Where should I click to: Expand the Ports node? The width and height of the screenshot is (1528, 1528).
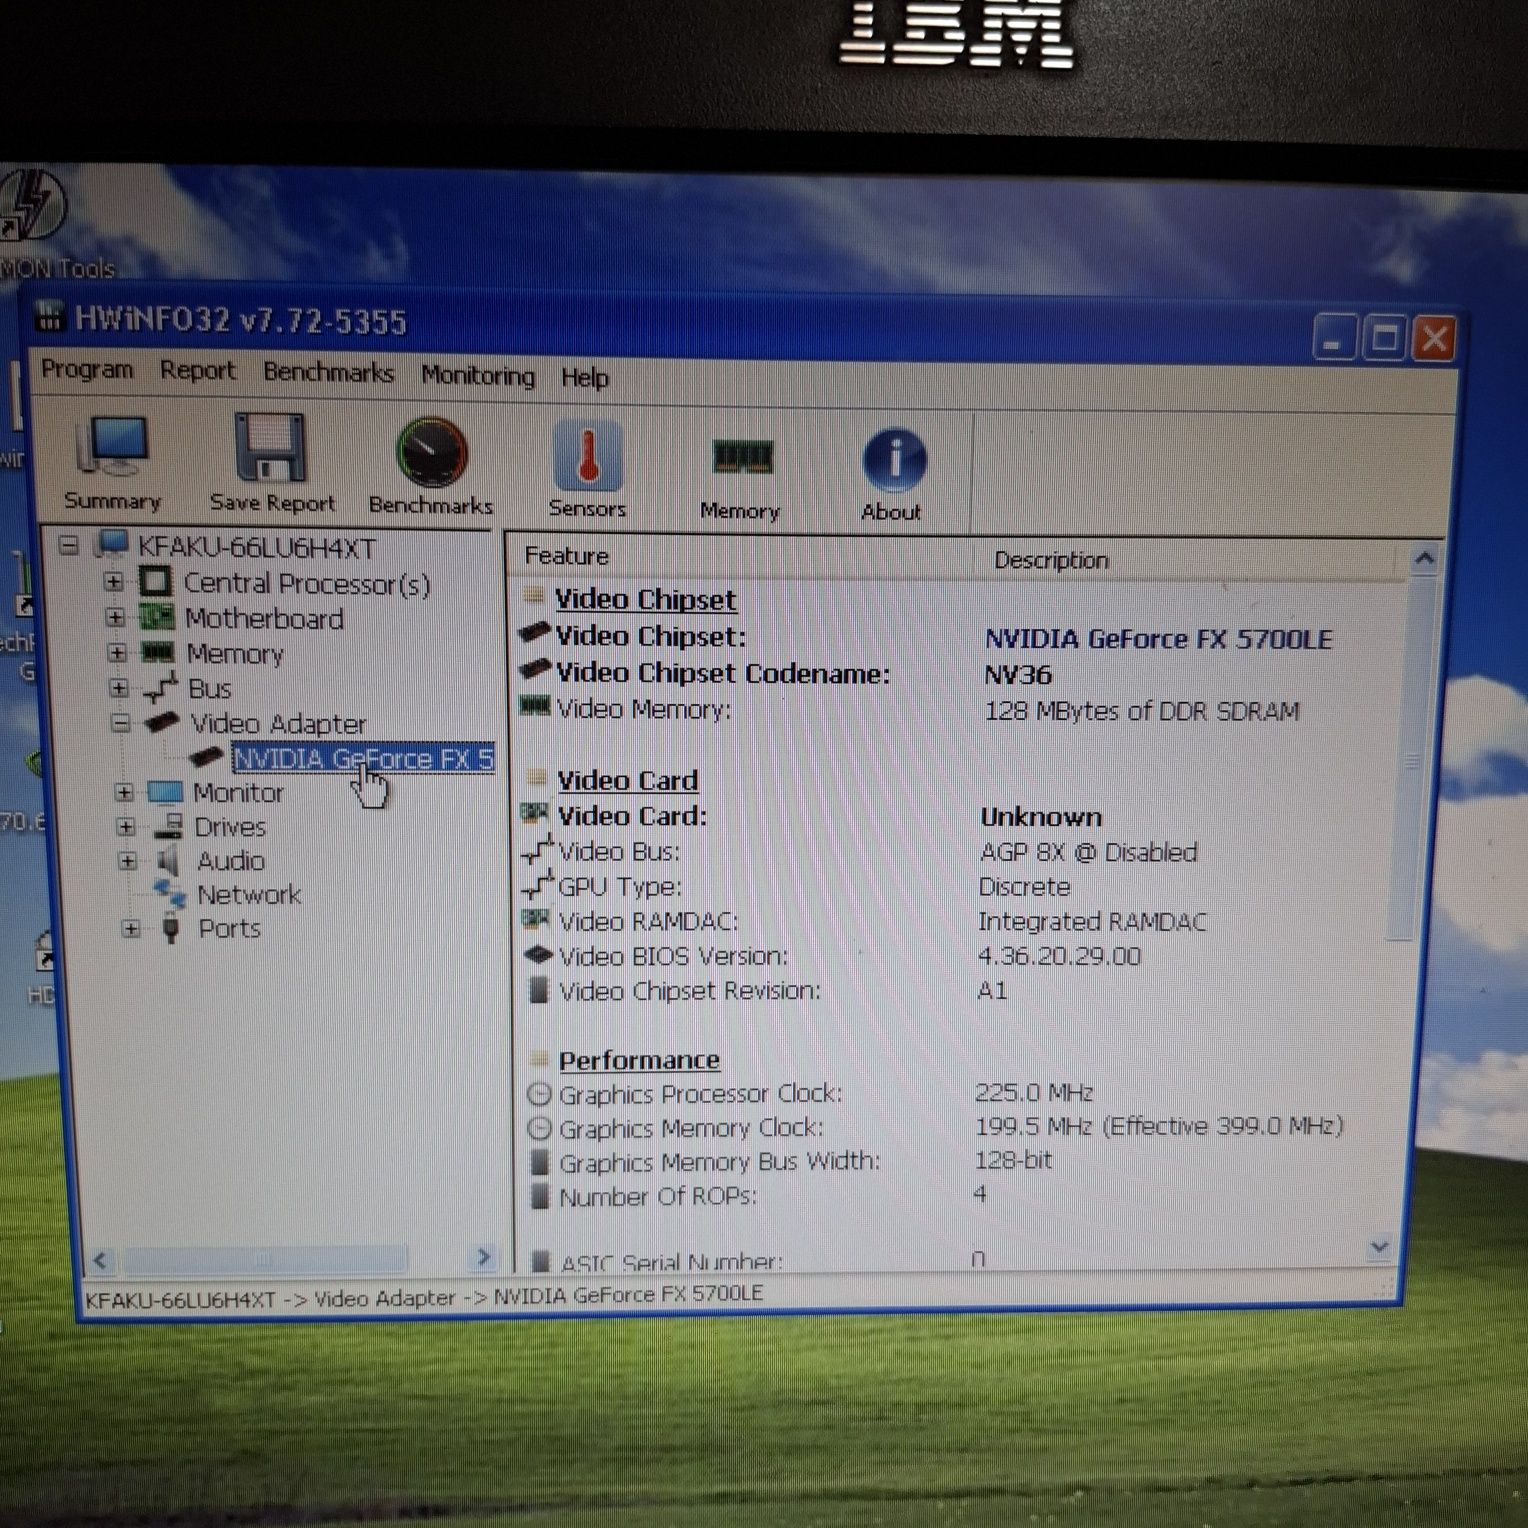tap(131, 929)
